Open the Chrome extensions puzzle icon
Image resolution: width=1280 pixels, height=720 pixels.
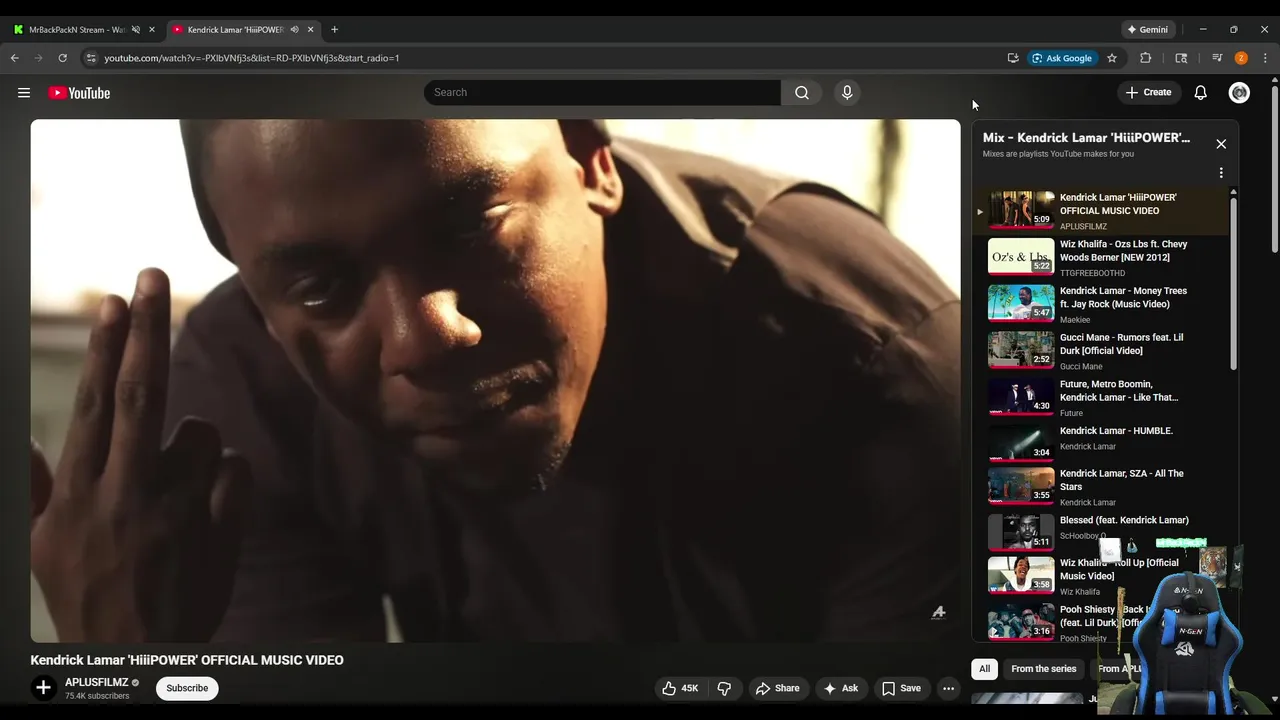[1146, 58]
